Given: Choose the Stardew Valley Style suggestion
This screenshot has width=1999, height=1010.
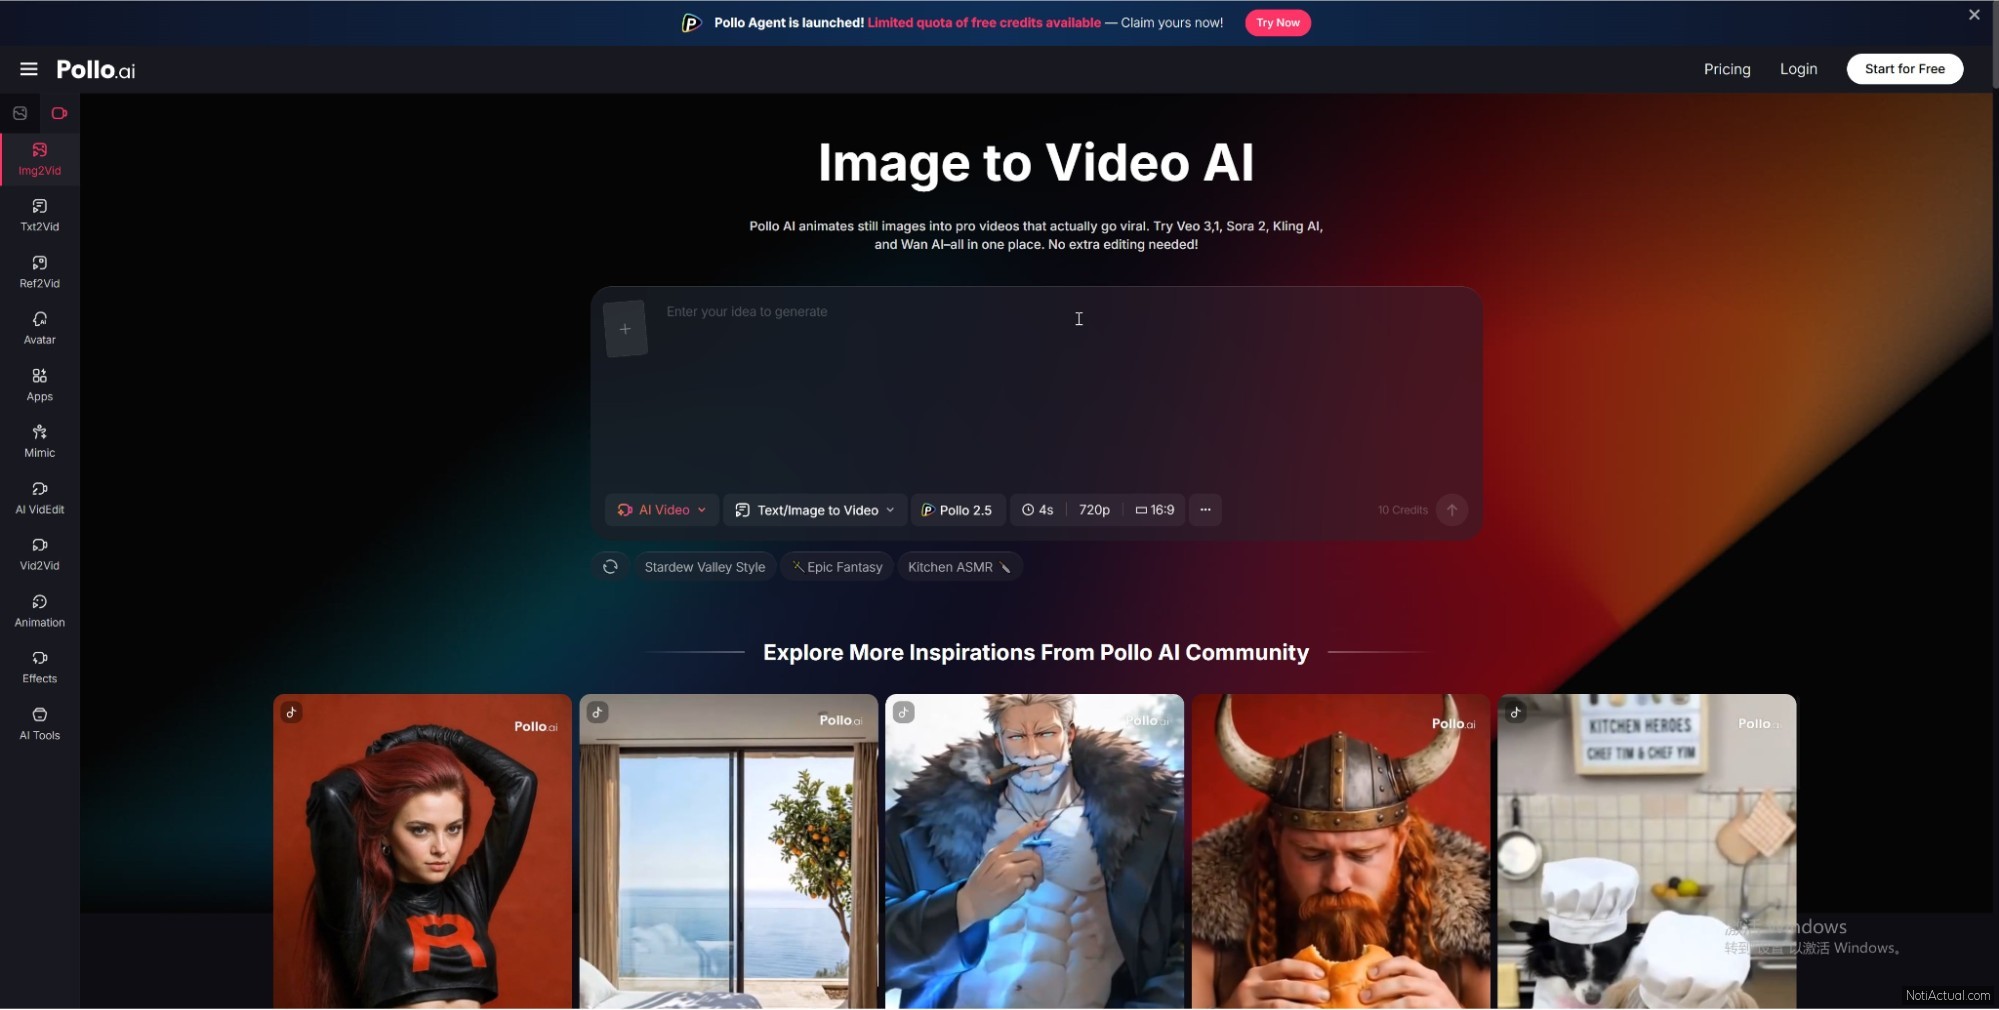Looking at the screenshot, I should click(704, 567).
